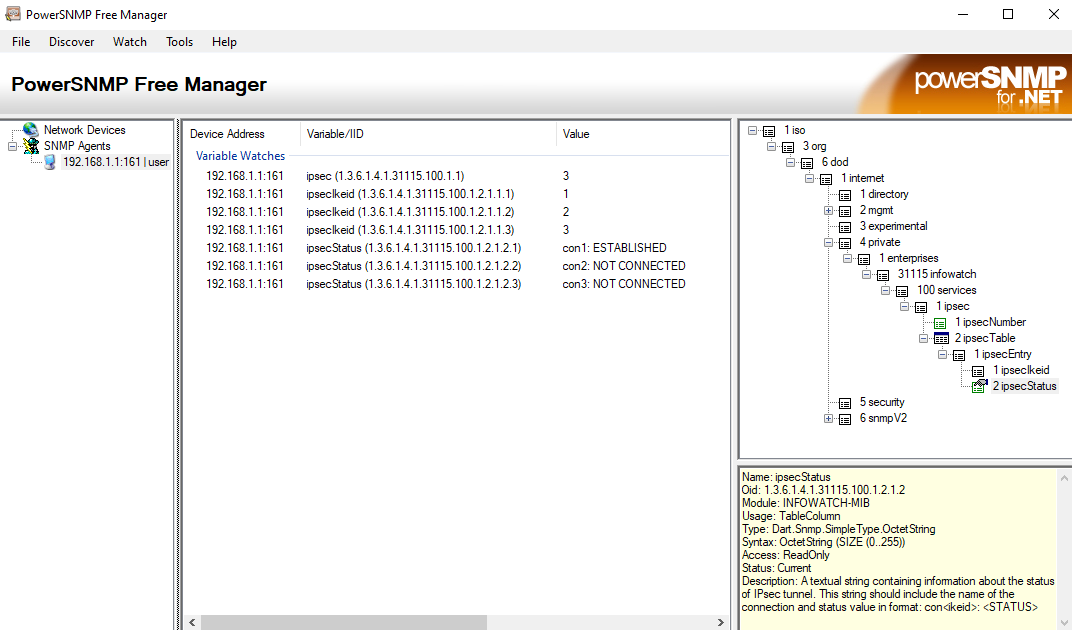Click the ipsecStatus watched-column icon
Viewport: 1072px width, 630px height.
[979, 386]
